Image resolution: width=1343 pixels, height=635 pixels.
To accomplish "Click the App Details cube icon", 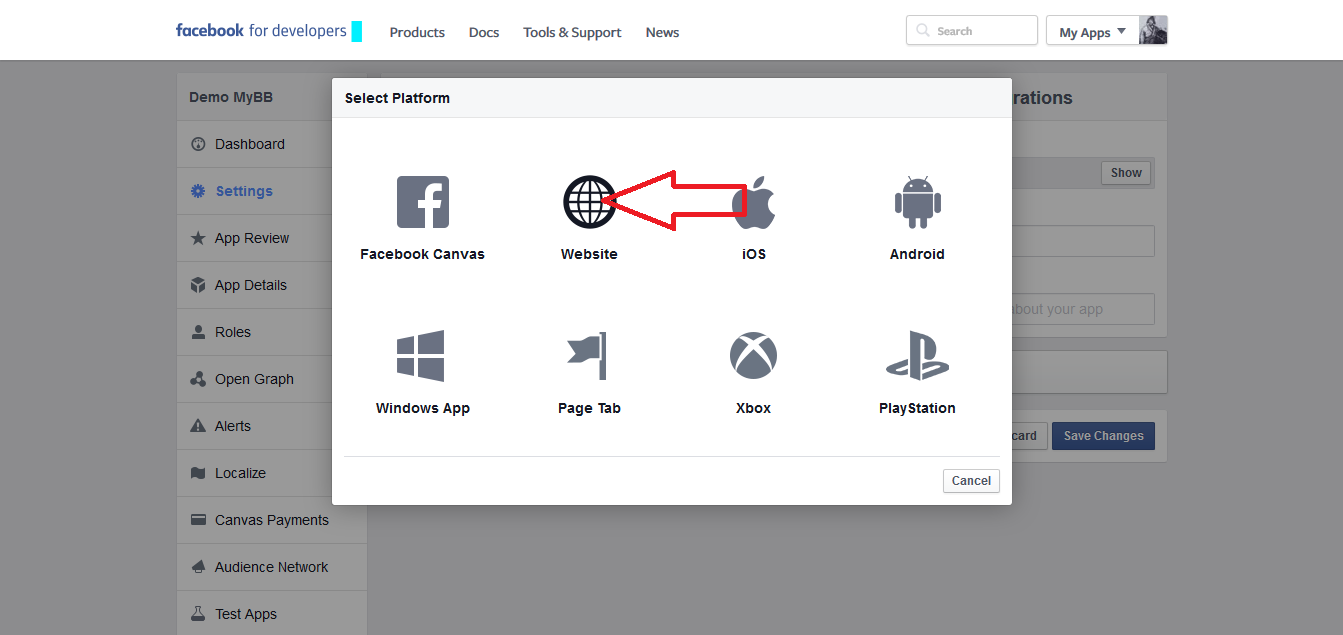I will pos(198,285).
